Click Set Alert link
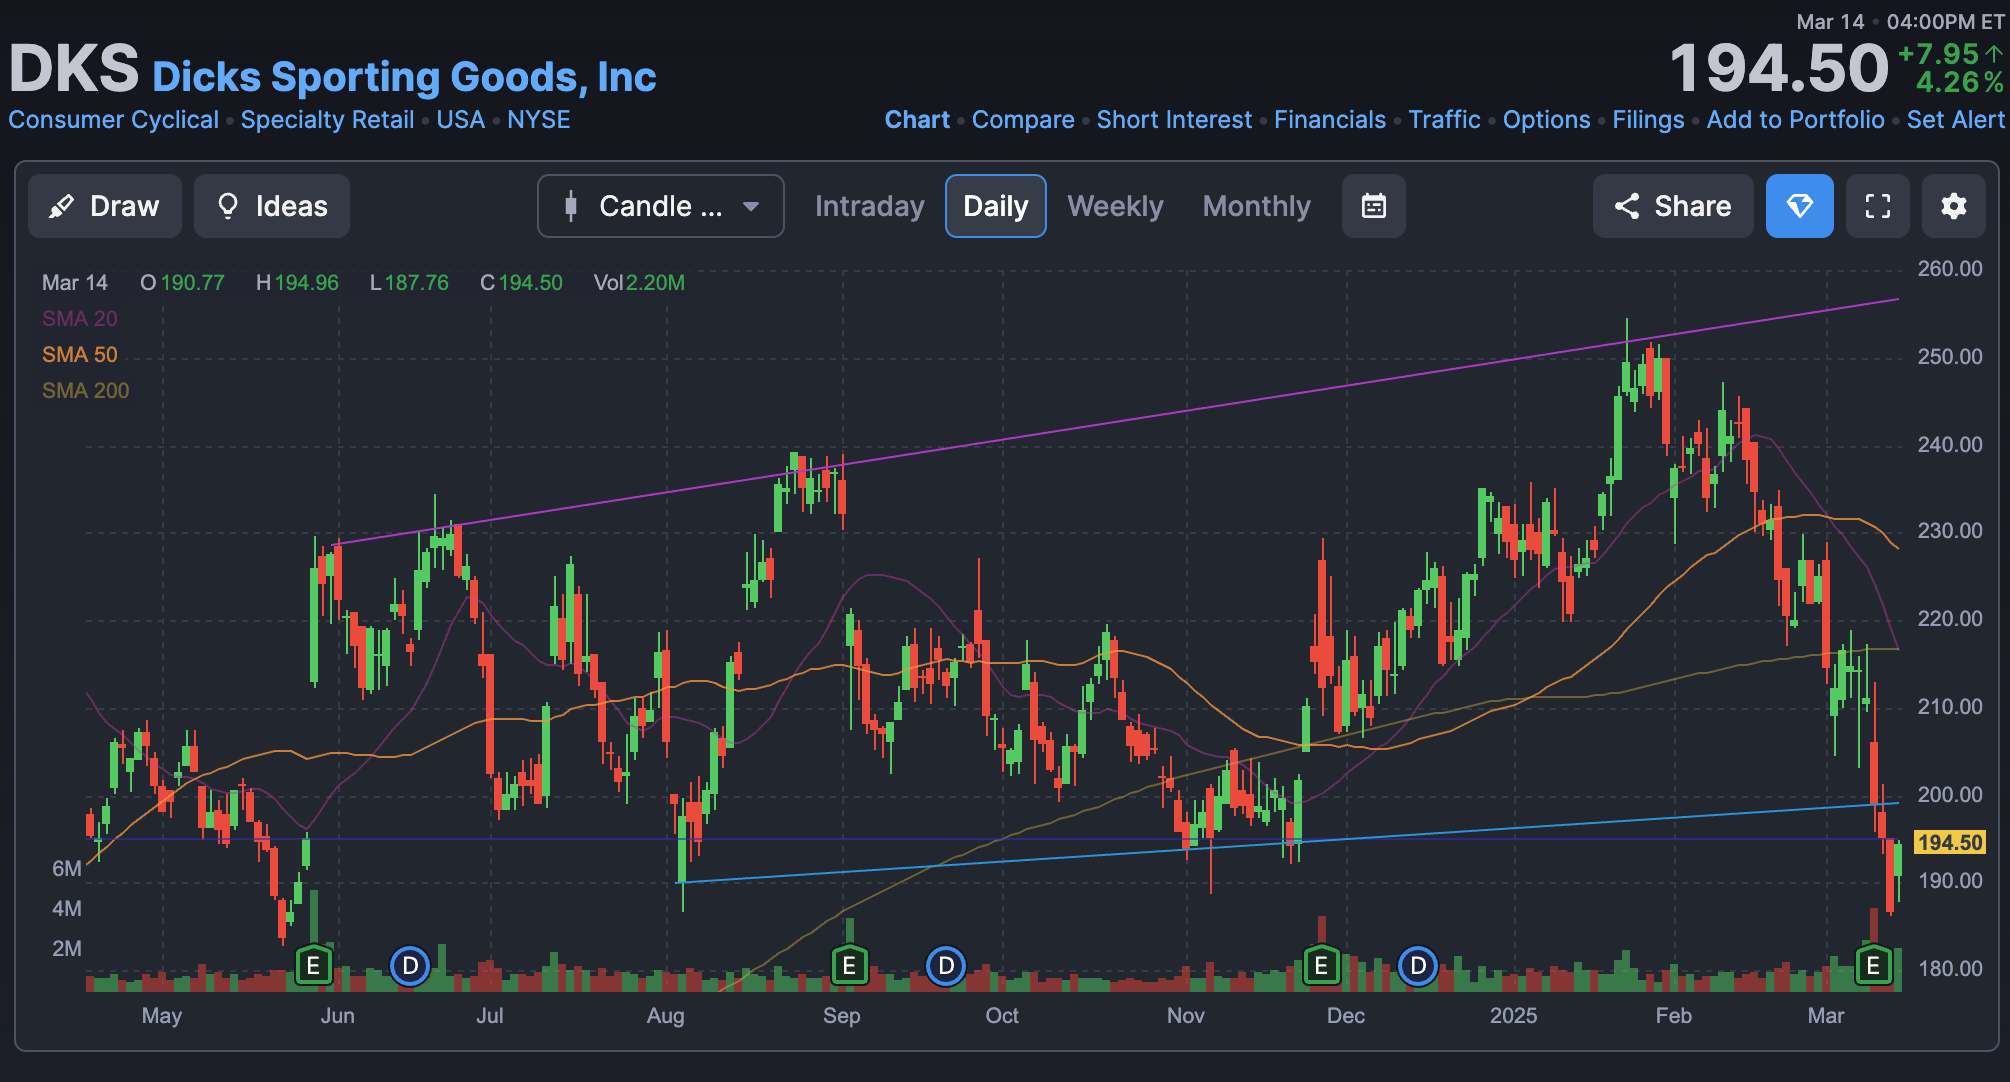 coord(1956,120)
